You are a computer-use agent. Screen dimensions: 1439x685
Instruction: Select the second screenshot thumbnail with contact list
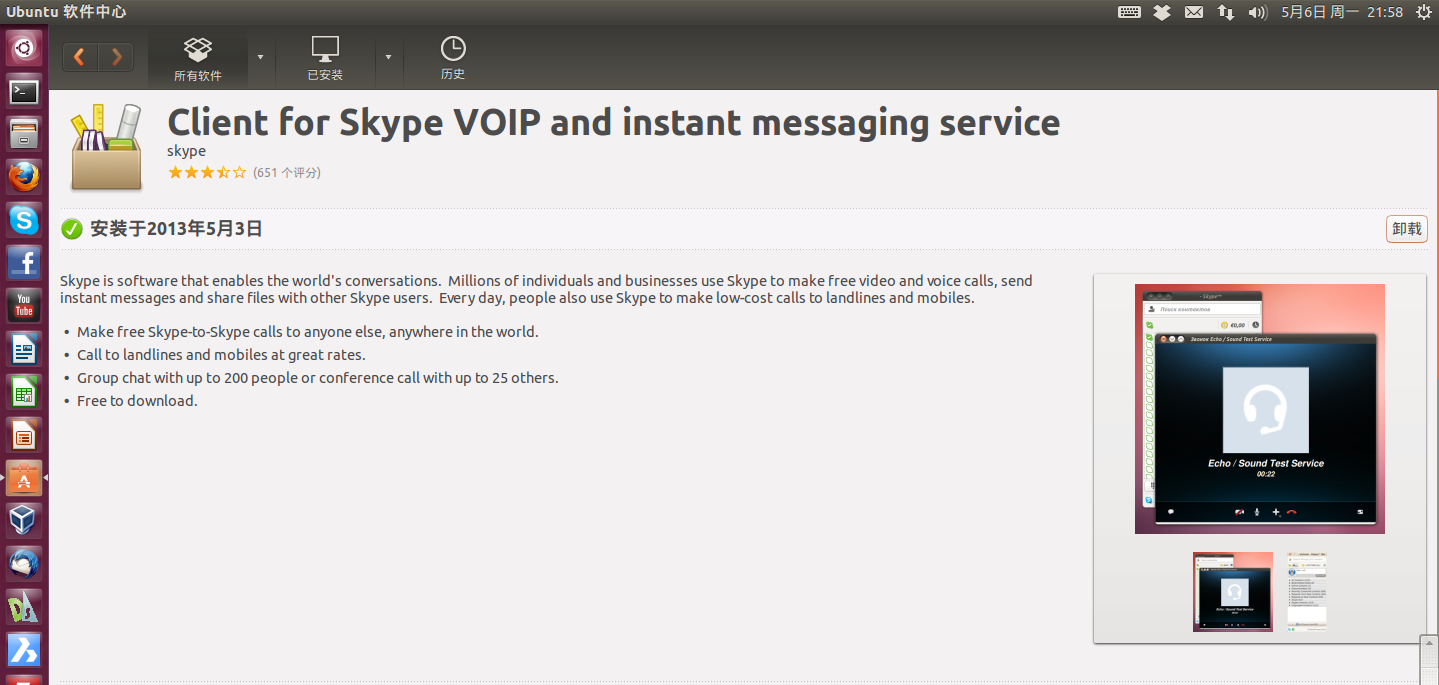point(1307,591)
